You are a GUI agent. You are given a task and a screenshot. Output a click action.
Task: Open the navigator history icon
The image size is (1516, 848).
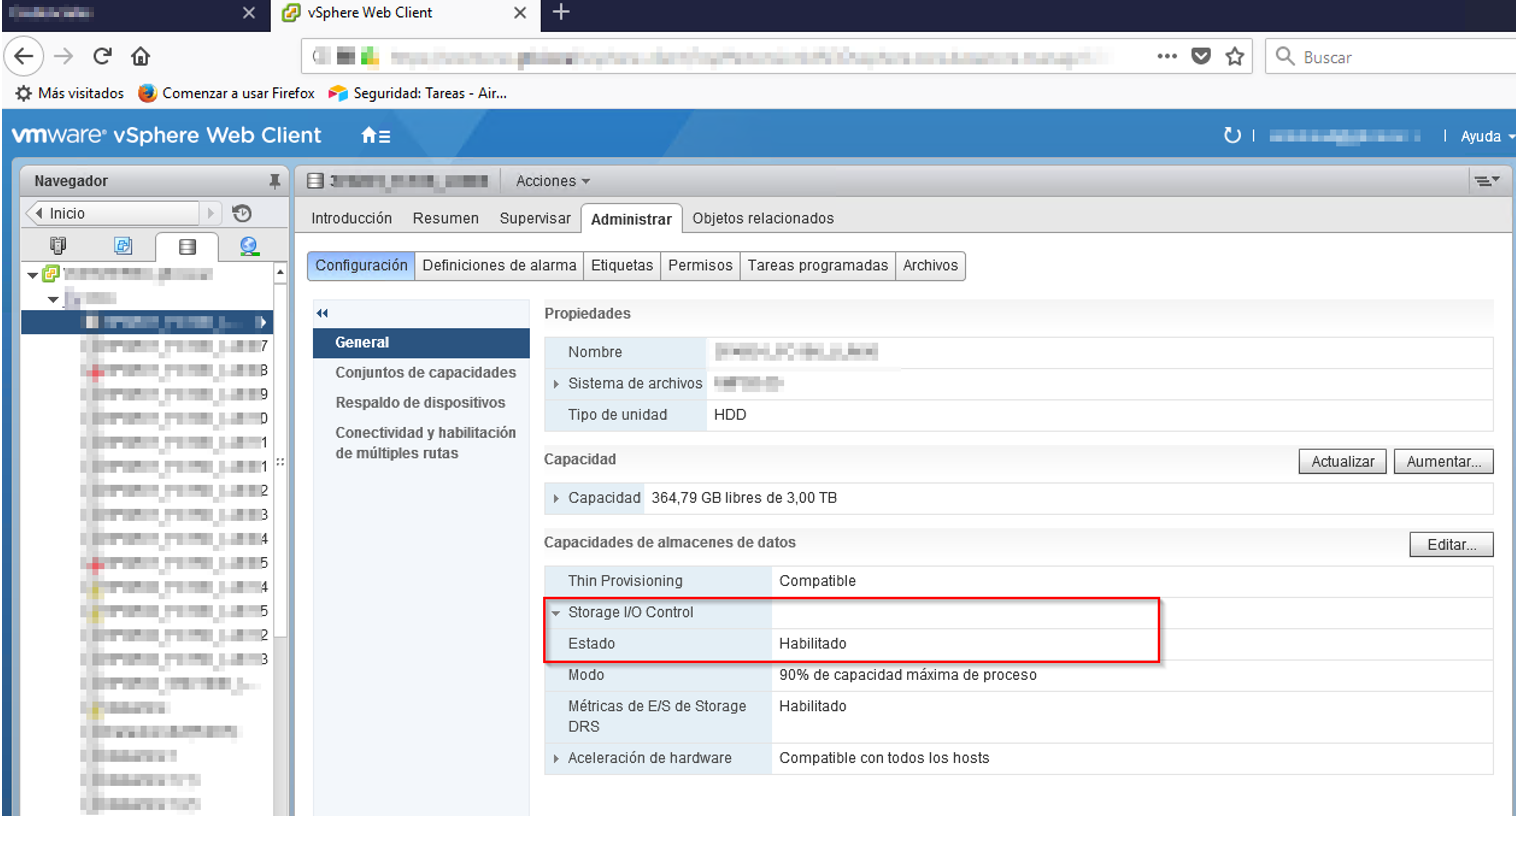click(242, 213)
